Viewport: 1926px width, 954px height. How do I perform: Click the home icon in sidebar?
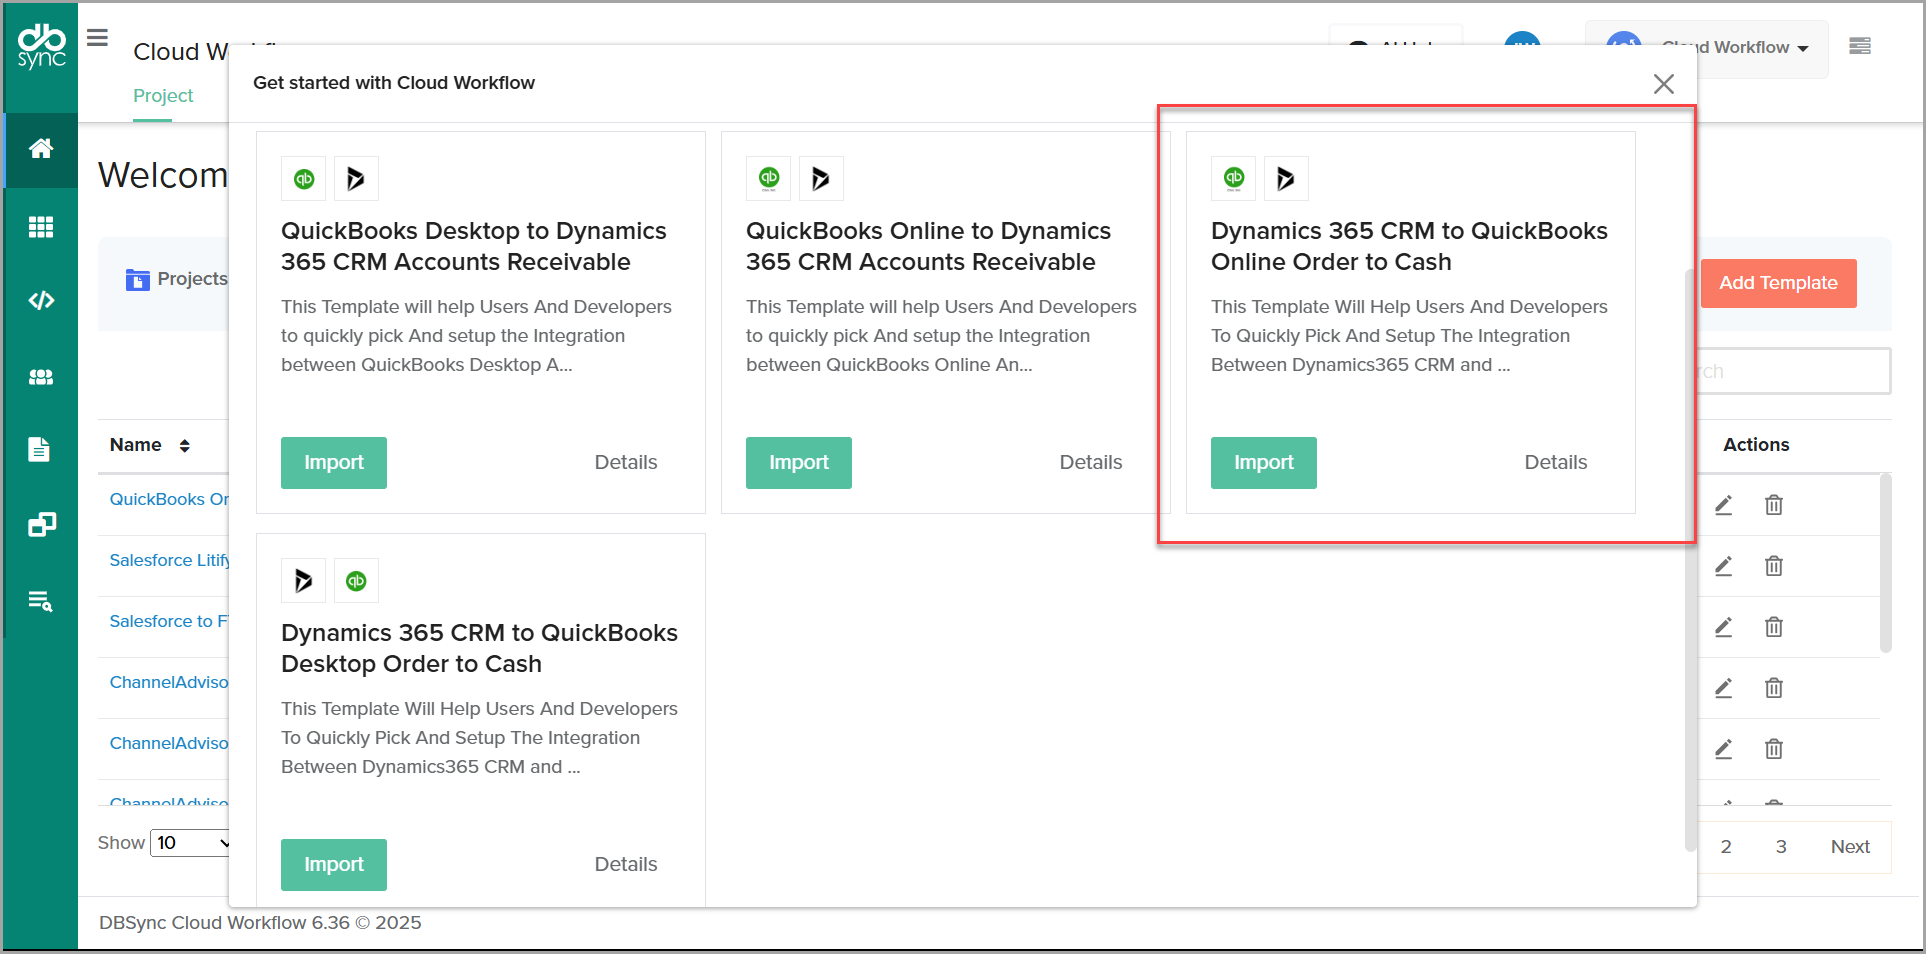41,149
